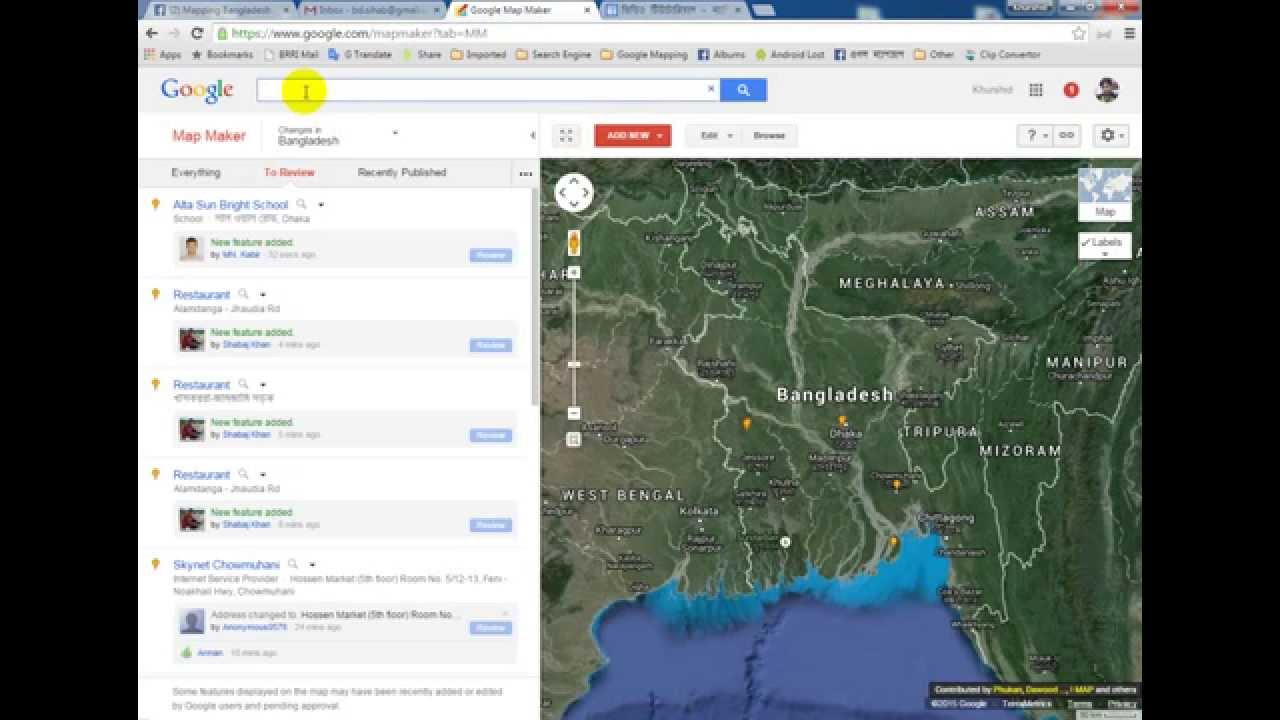
Task: Open the Map Maker title link
Action: click(x=209, y=136)
